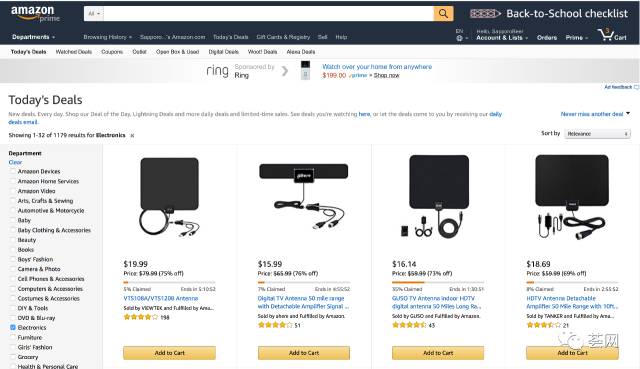This screenshot has width=640, height=369.
Task: Click the Amazon Prime logo
Action: (x=36, y=13)
